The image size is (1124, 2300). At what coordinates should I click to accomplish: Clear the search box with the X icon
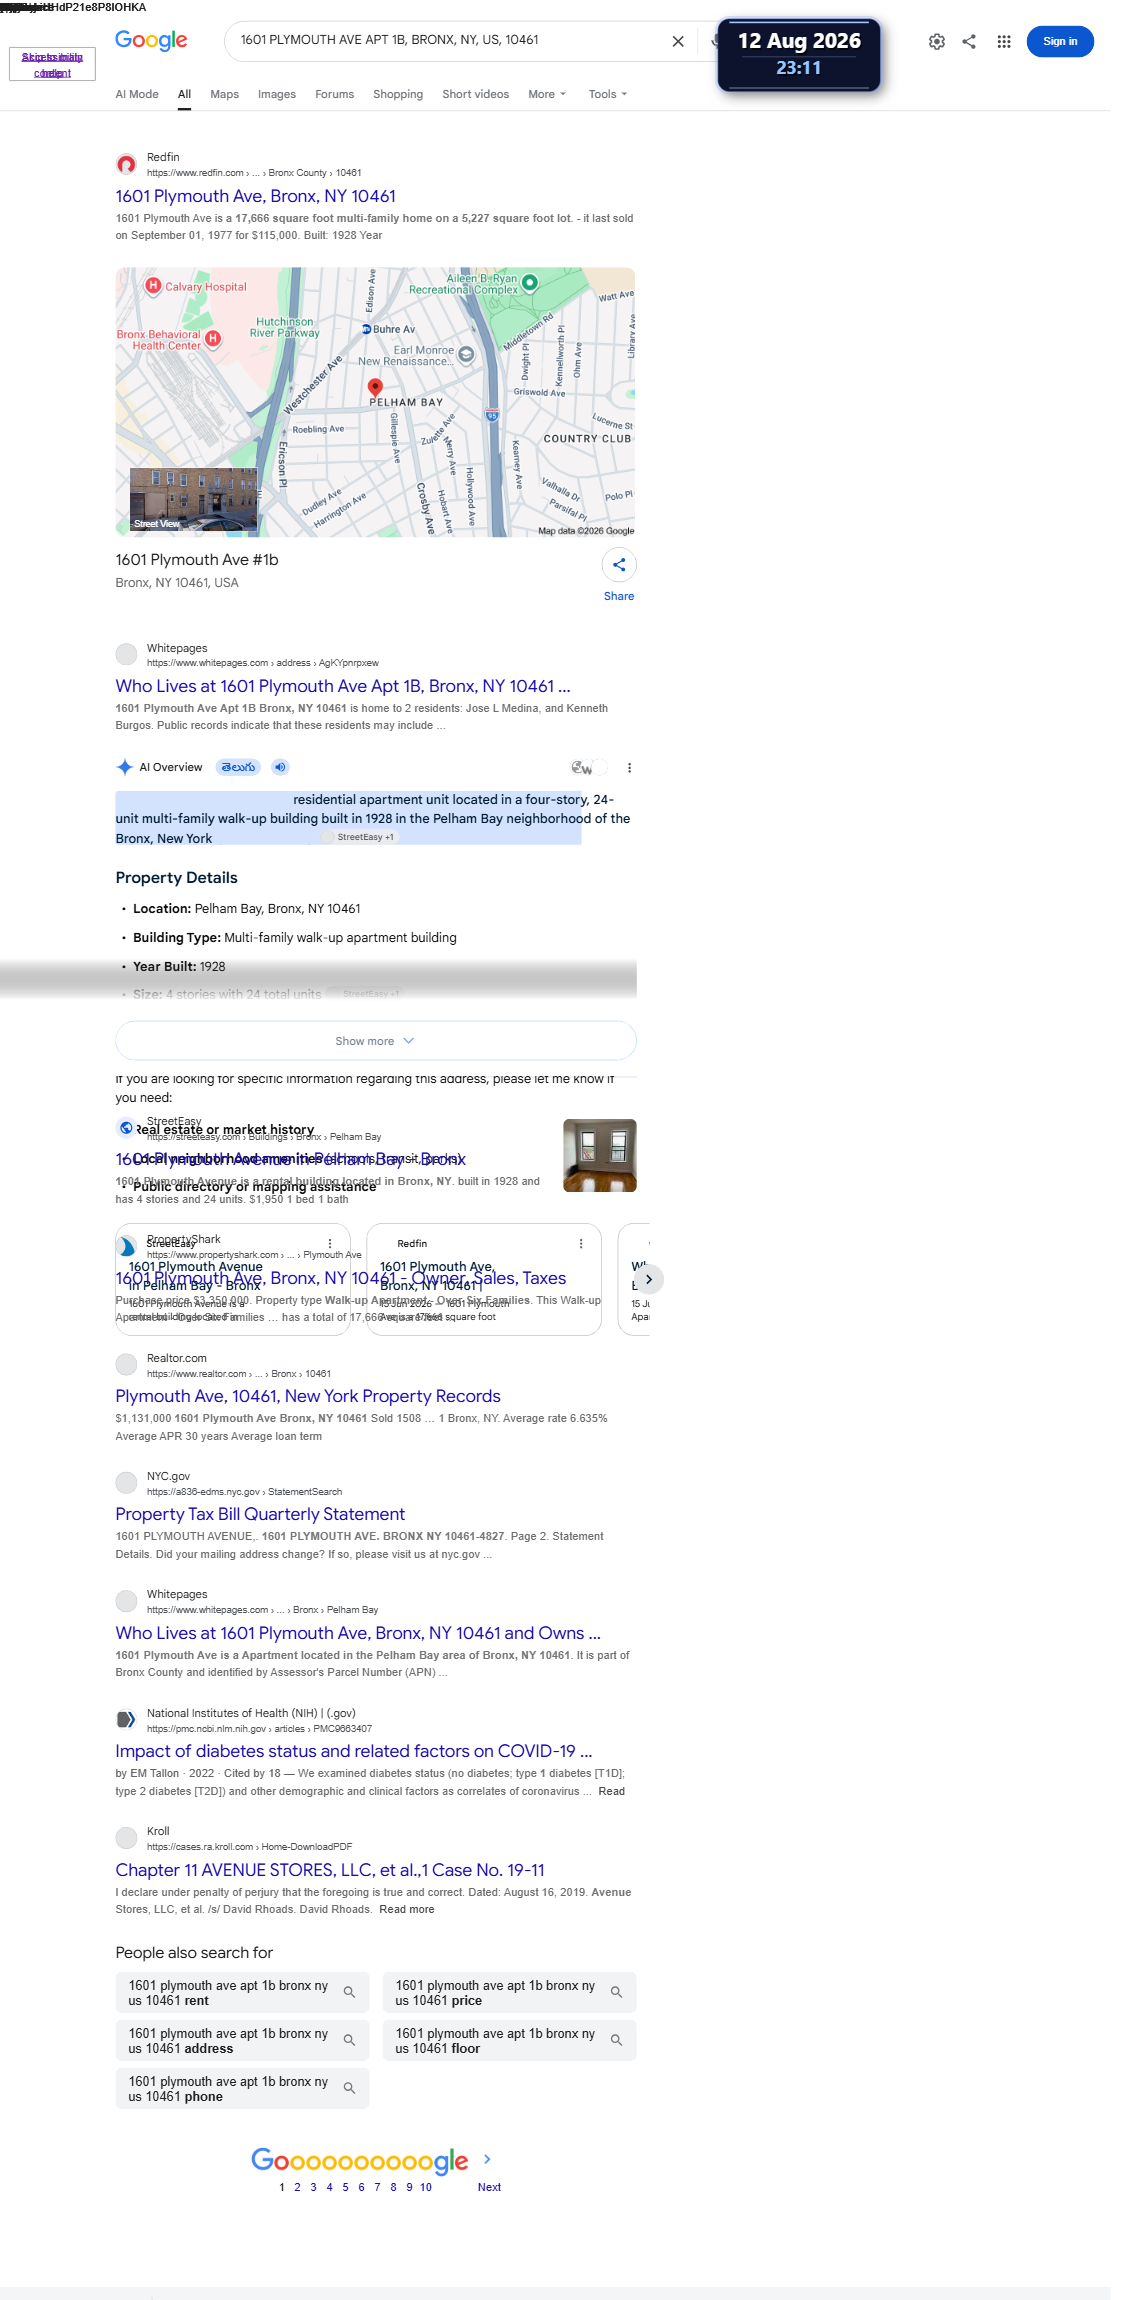point(678,41)
